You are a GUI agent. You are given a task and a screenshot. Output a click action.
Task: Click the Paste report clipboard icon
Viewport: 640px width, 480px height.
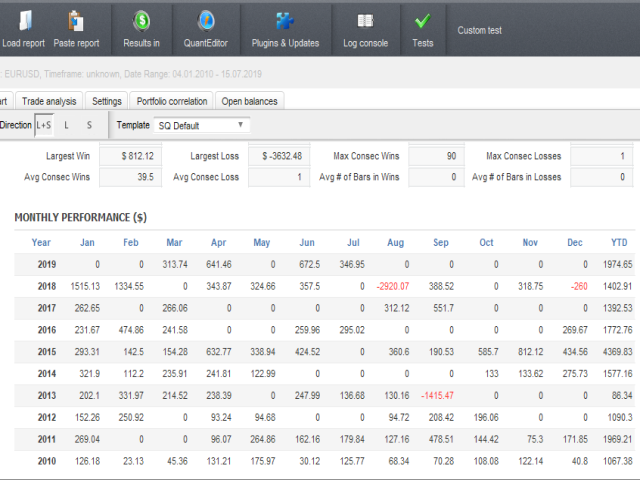click(76, 21)
